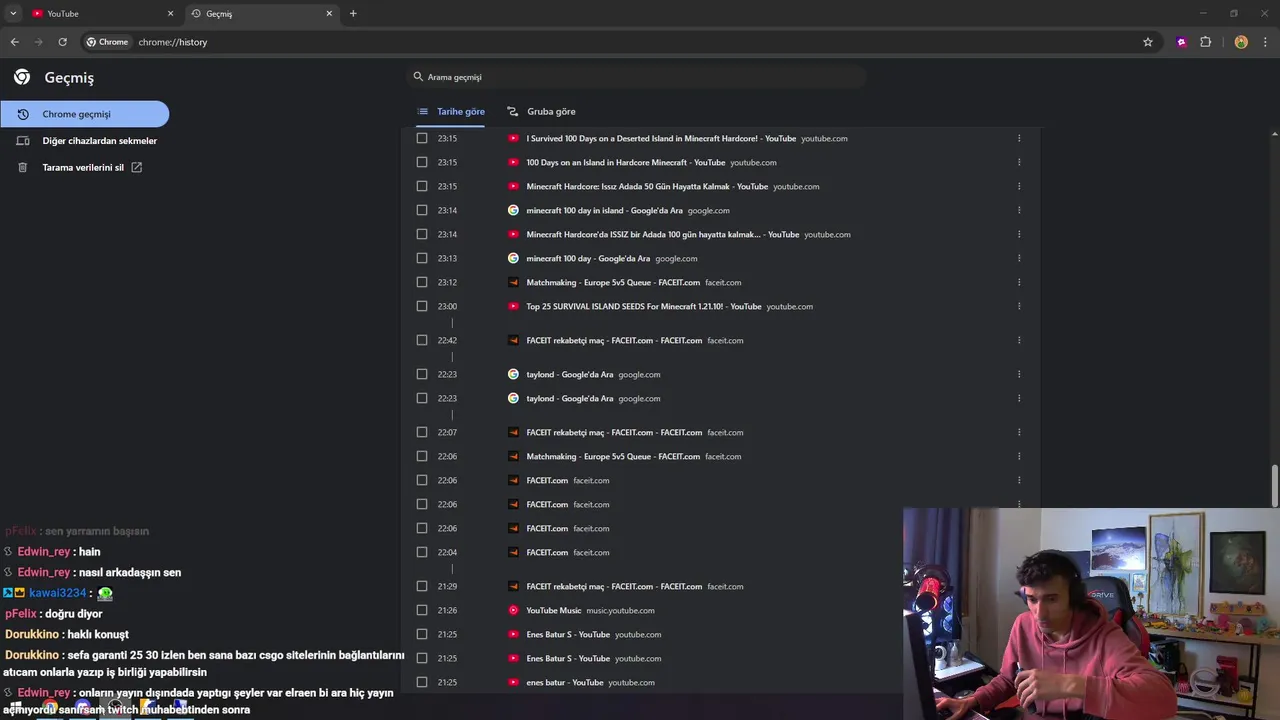Screen dimensions: 1280x720
Task: Tick checkbox for minecraft 100 day in island search
Action: tap(422, 210)
